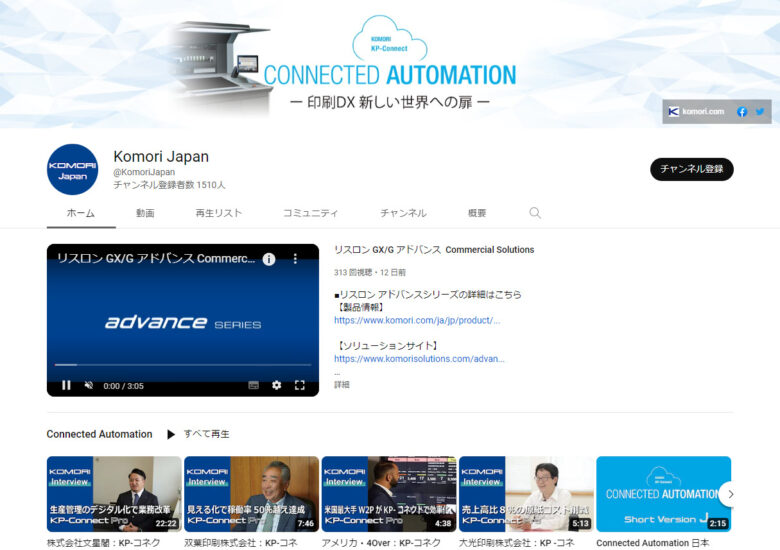
Task: Open the 再生リスト tab
Action: tap(218, 213)
